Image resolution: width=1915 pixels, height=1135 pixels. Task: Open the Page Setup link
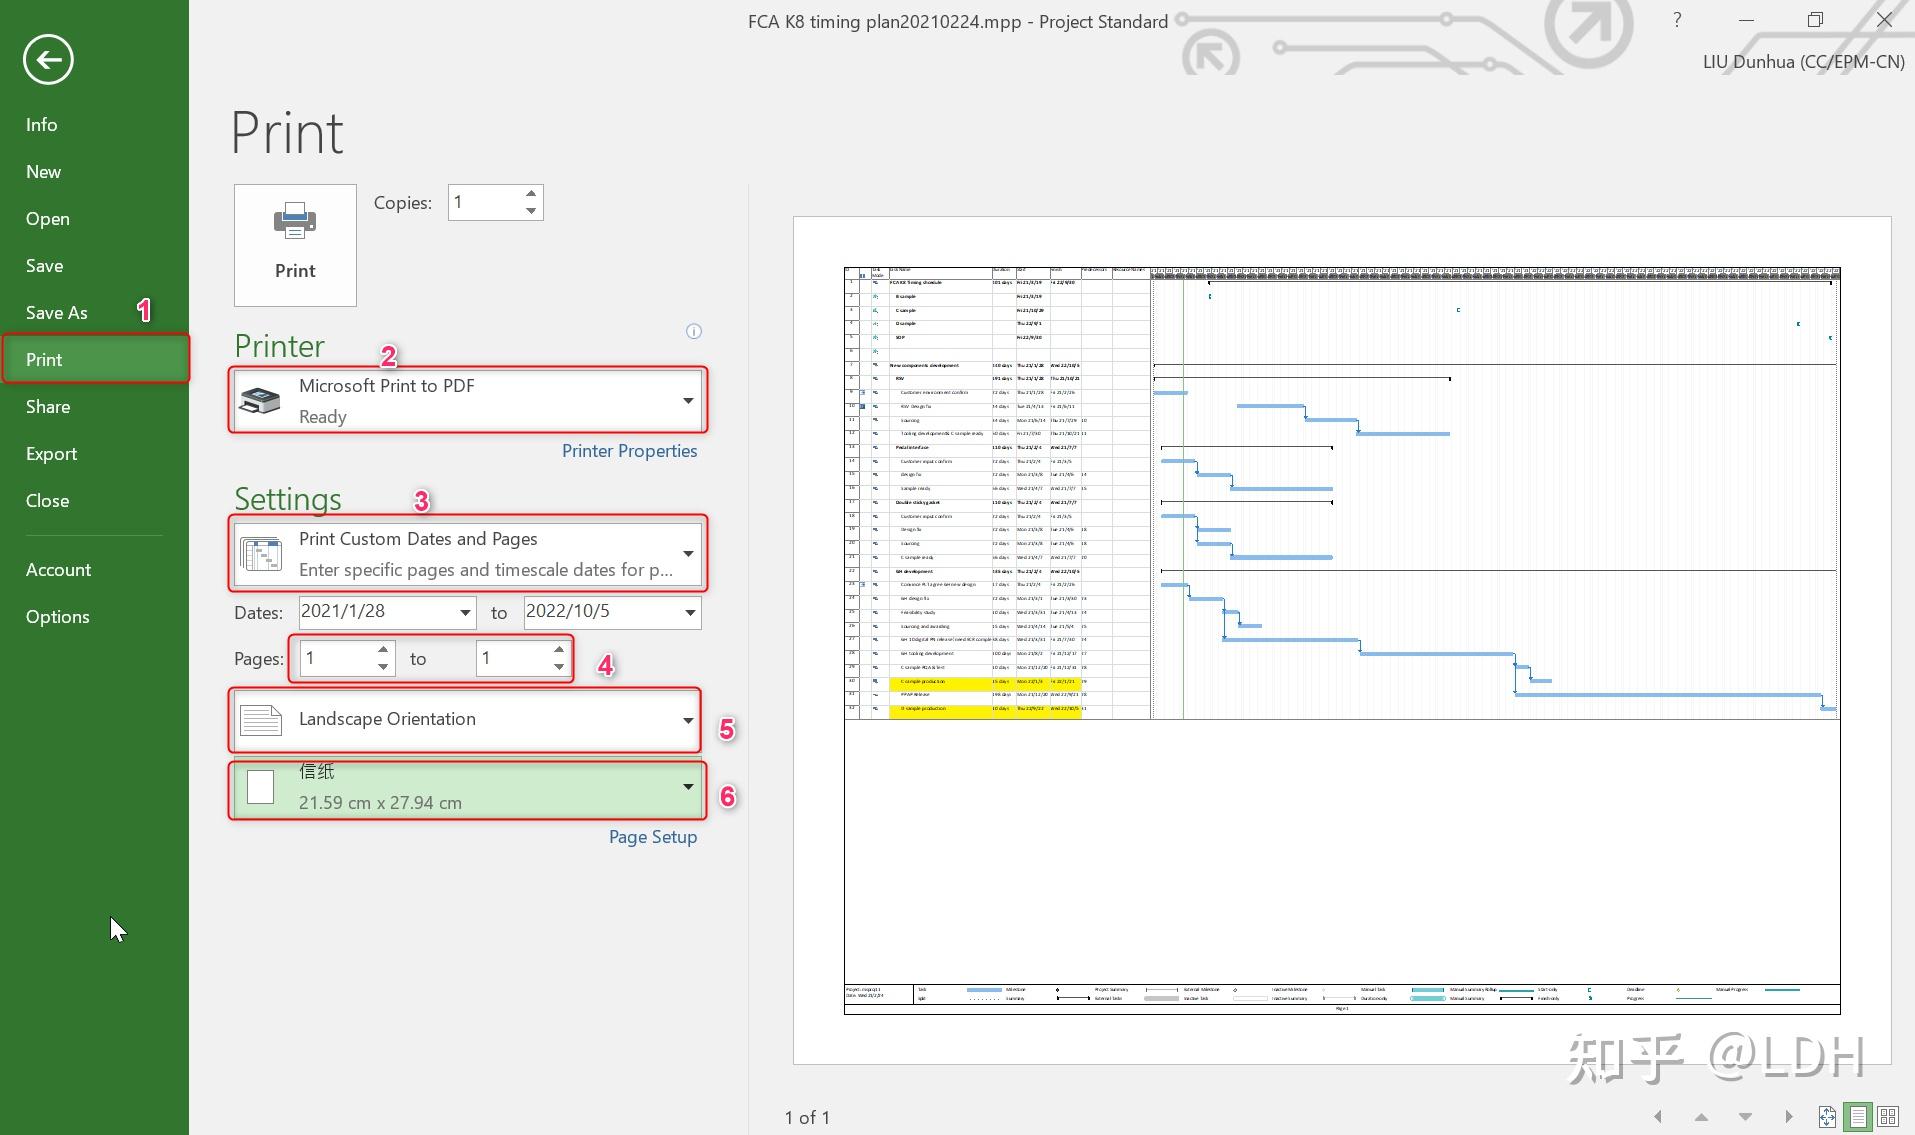[653, 837]
